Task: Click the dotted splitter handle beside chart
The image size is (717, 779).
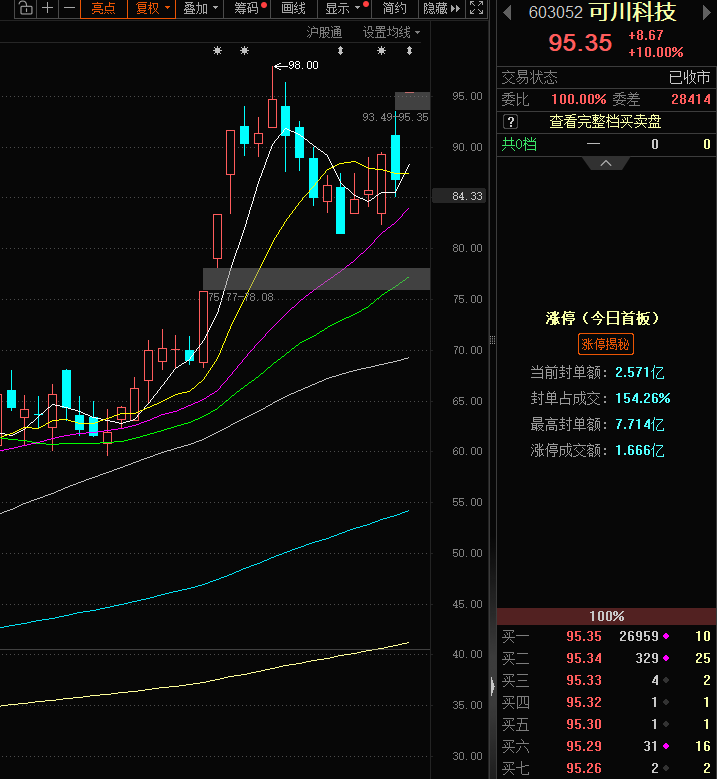Action: 492,340
